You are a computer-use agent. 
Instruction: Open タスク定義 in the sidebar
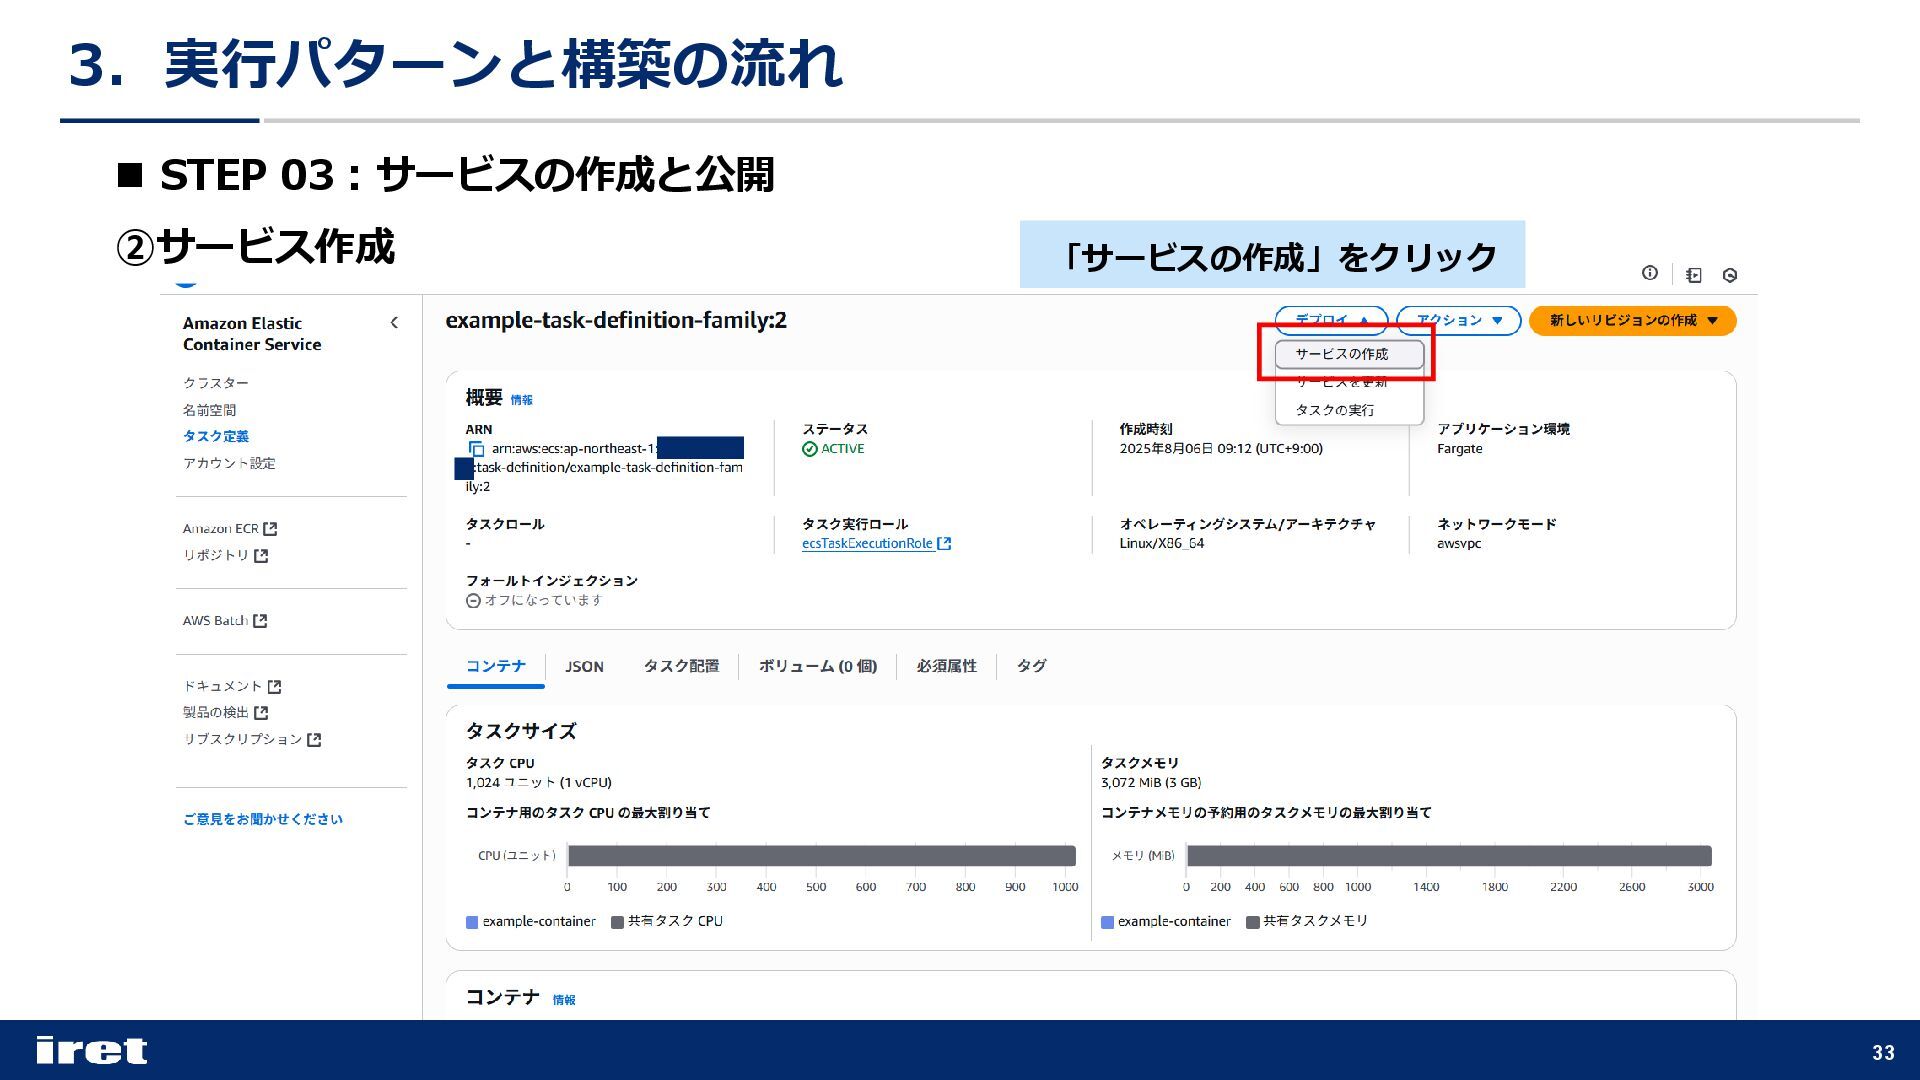point(216,436)
